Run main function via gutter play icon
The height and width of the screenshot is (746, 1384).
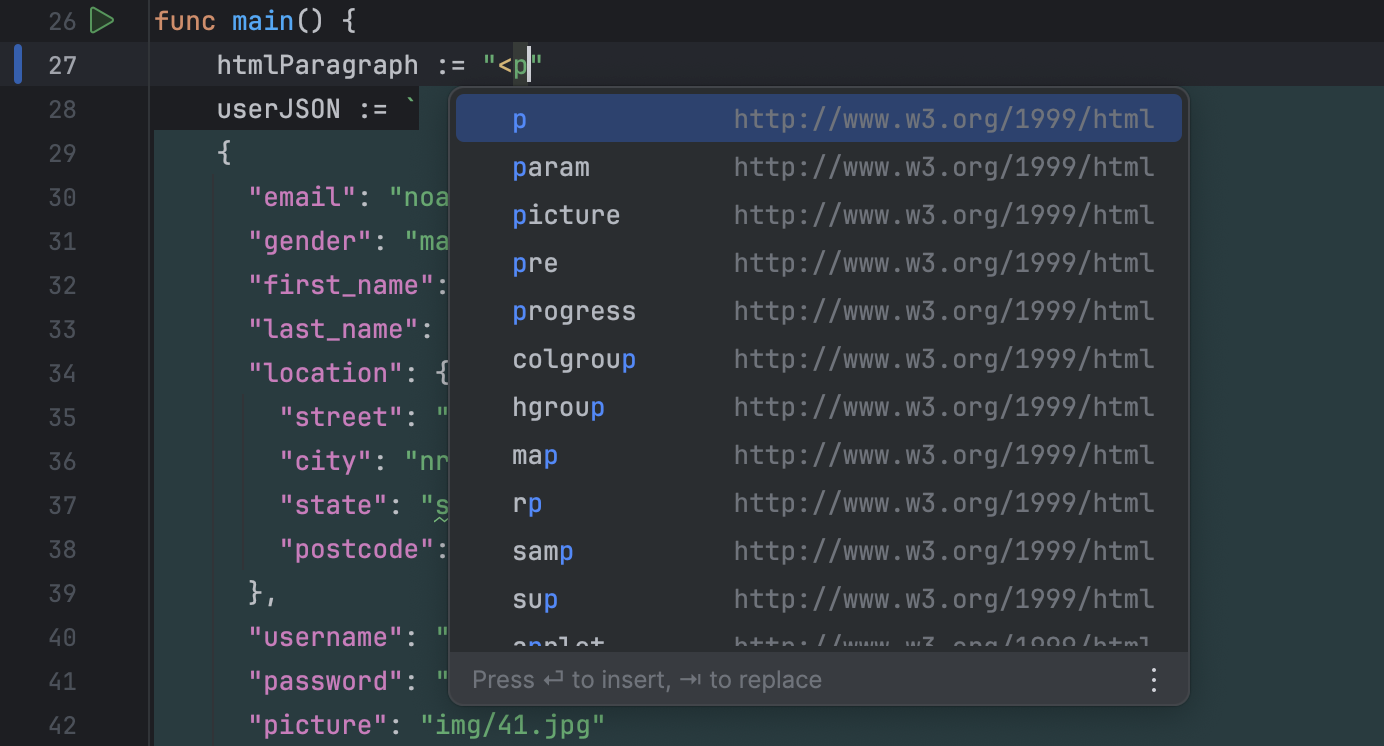tap(101, 20)
